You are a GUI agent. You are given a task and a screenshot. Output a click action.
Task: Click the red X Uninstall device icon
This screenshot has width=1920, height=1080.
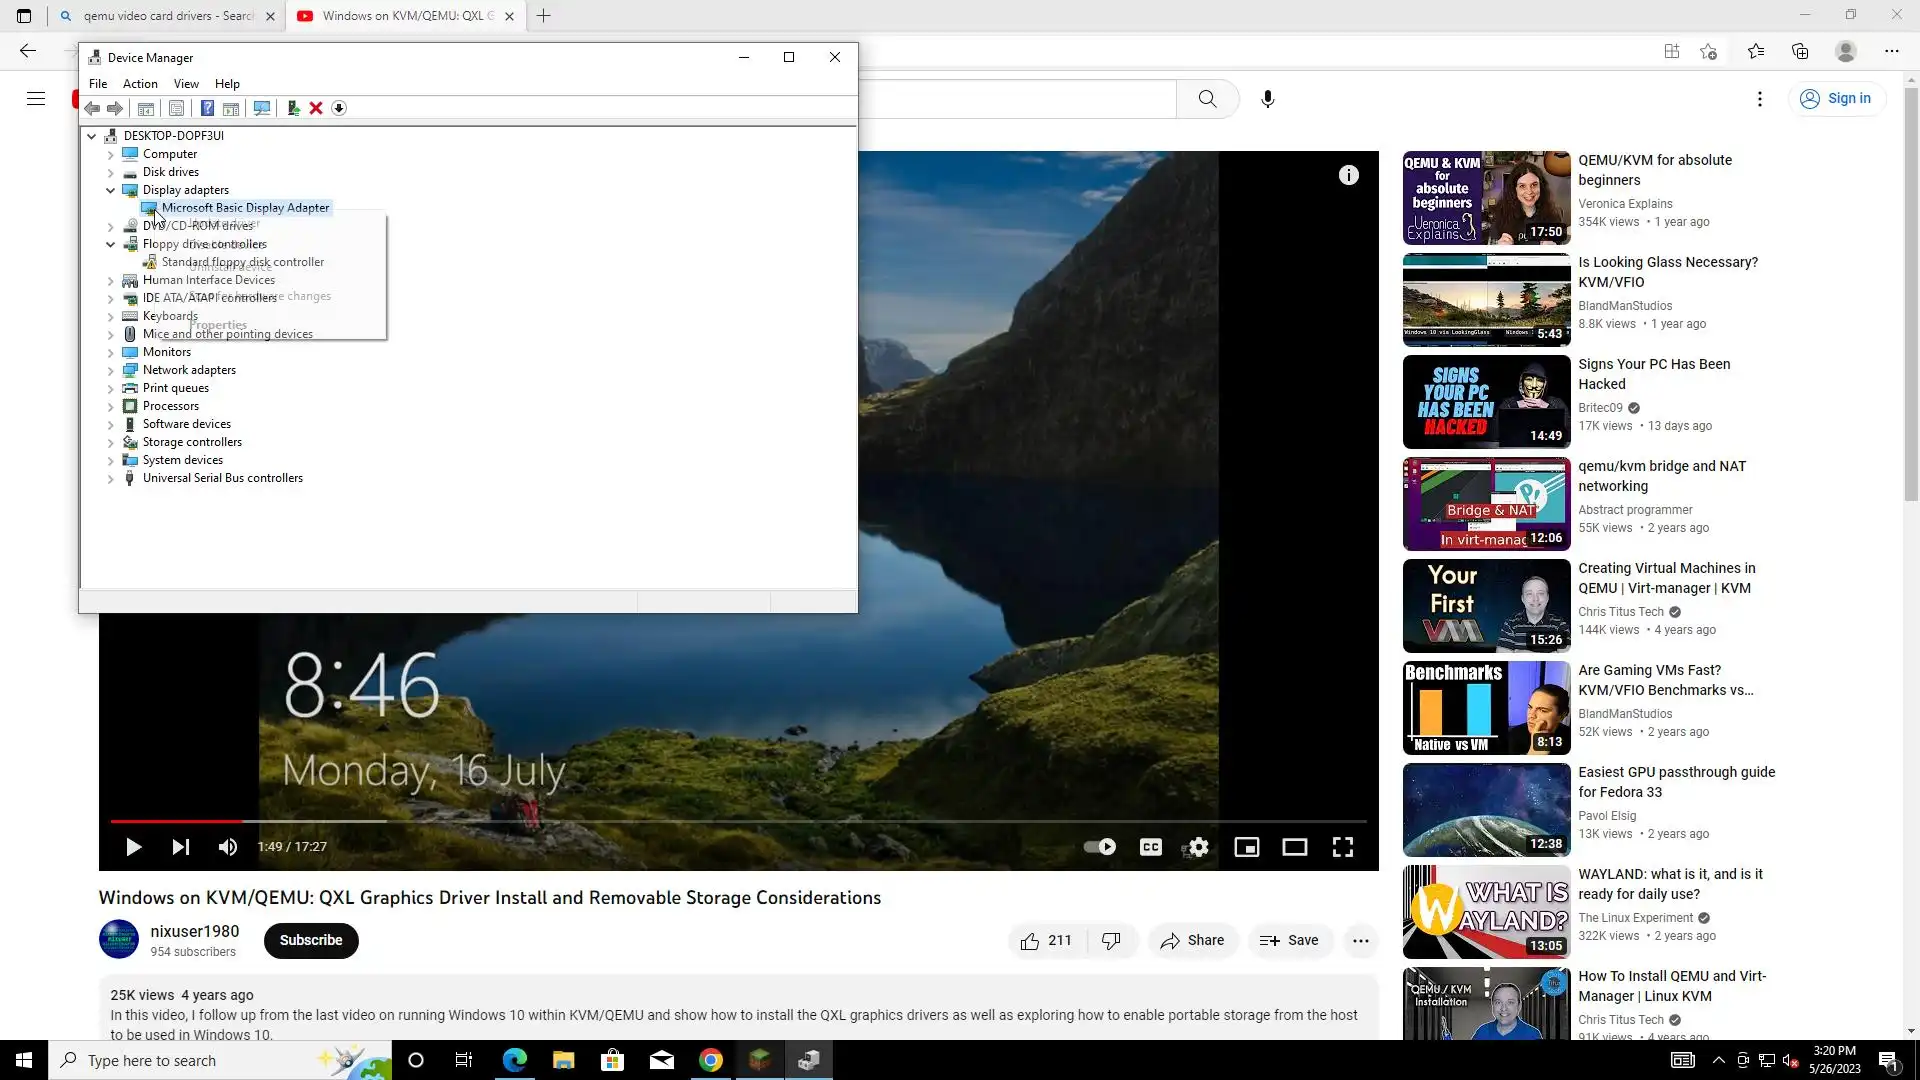coord(316,108)
